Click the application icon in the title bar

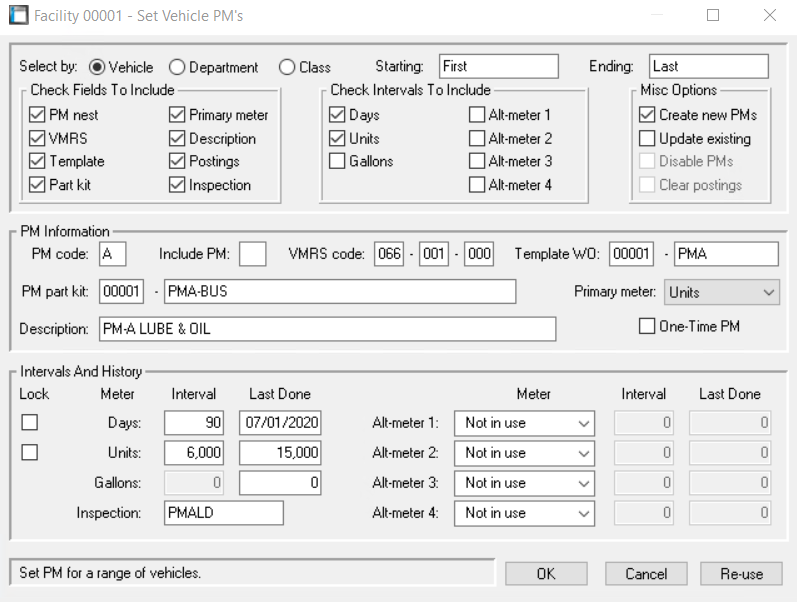click(x=18, y=16)
